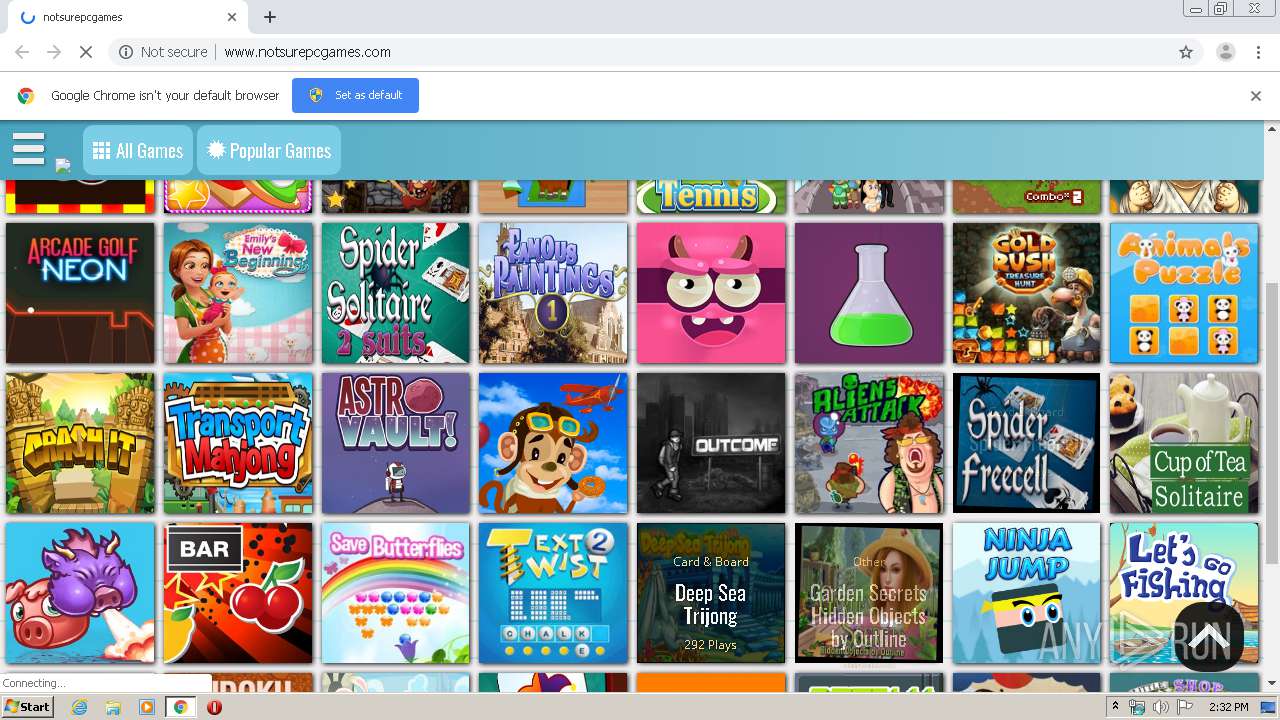Open Transport Mahjong game

[238, 443]
